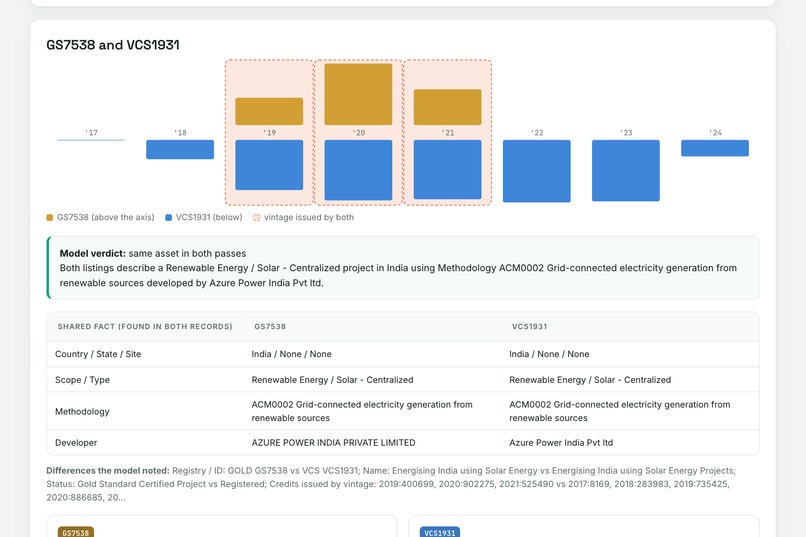806x537 pixels.
Task: Click the 'Methodology' row label
Action: [82, 412]
